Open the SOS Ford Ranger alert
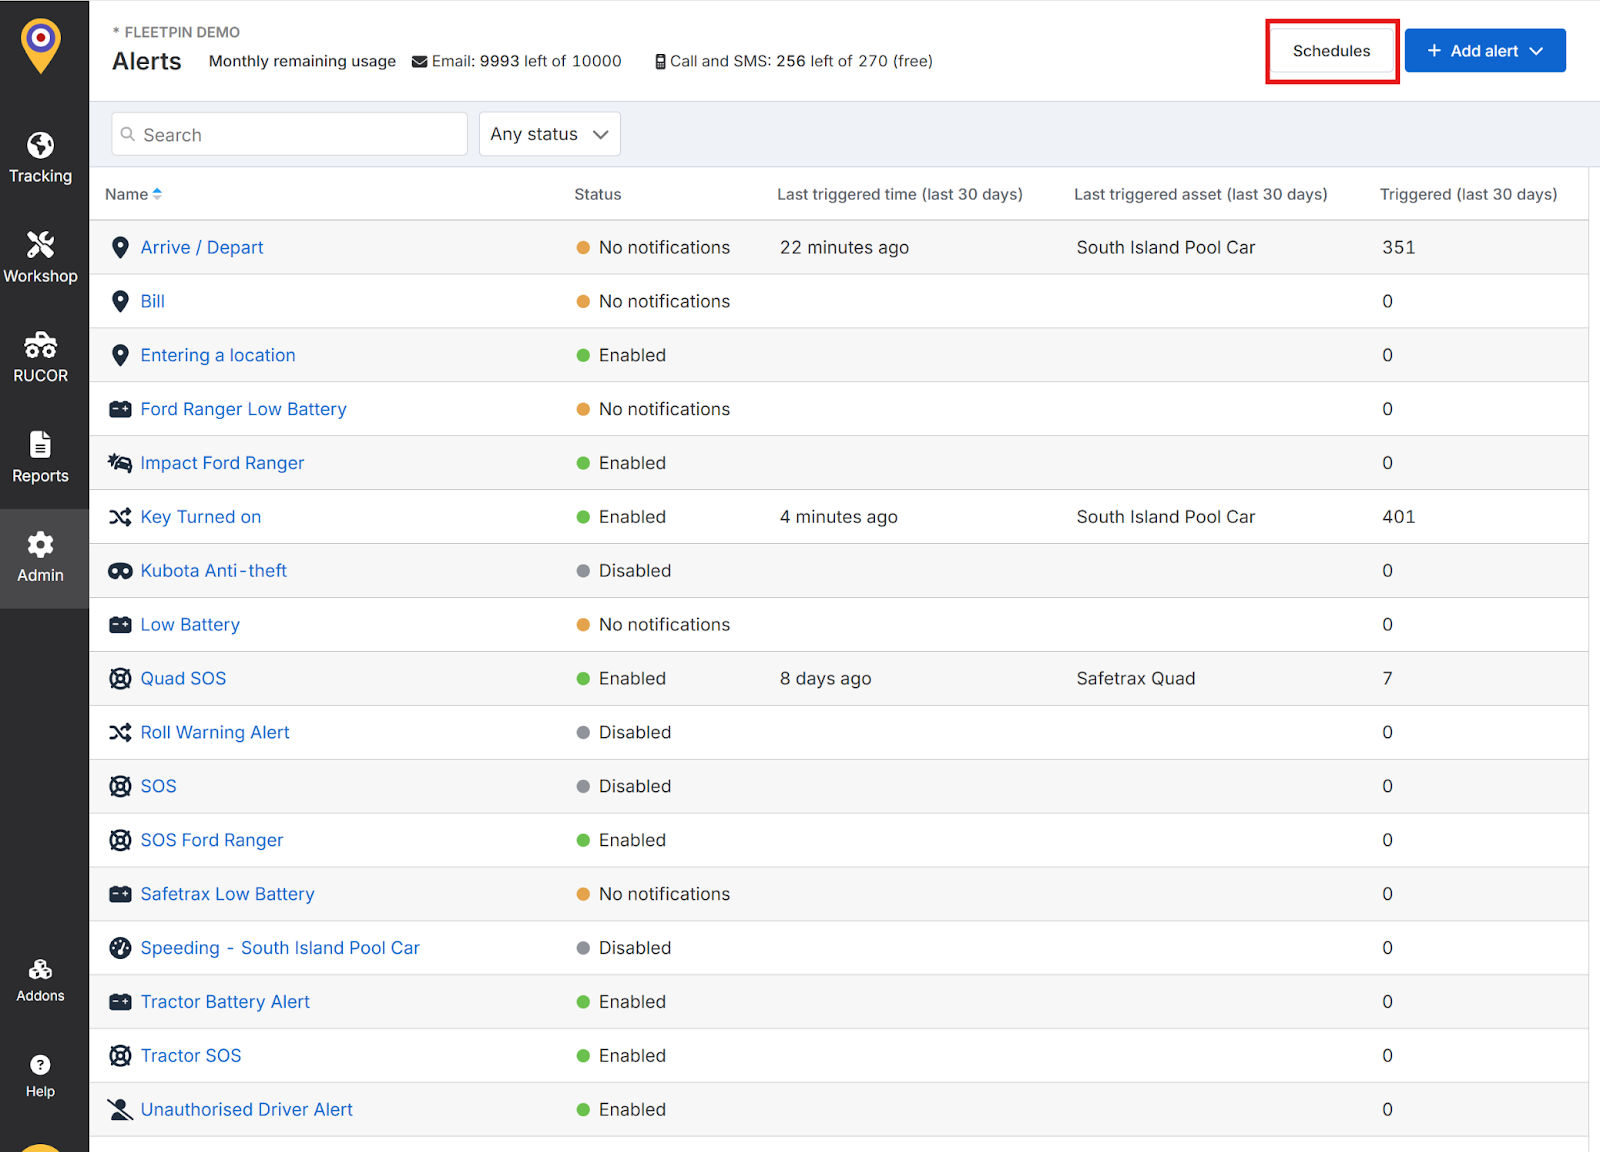This screenshot has width=1600, height=1152. pos(212,841)
